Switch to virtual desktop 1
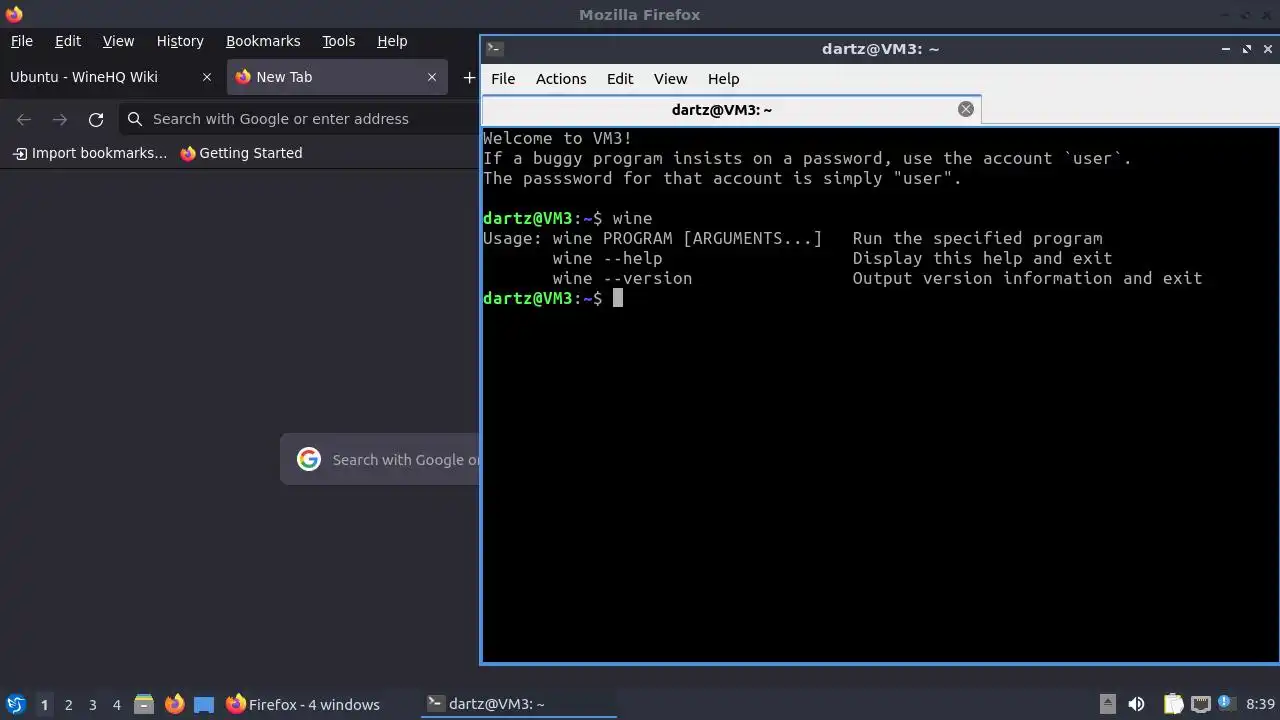 point(44,704)
